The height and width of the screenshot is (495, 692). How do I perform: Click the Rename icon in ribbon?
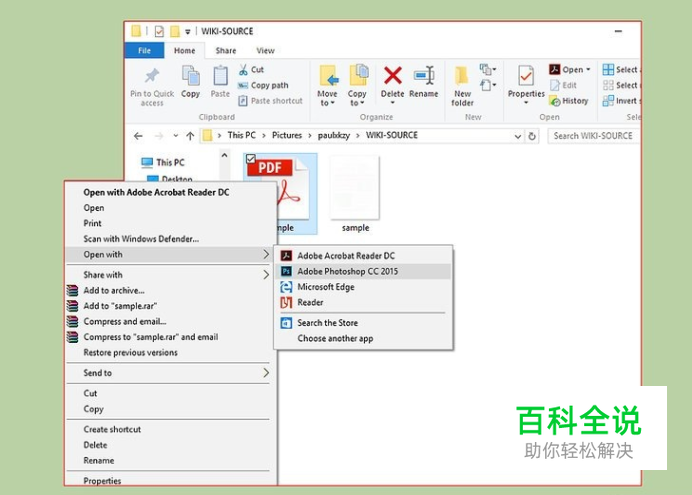pyautogui.click(x=424, y=76)
